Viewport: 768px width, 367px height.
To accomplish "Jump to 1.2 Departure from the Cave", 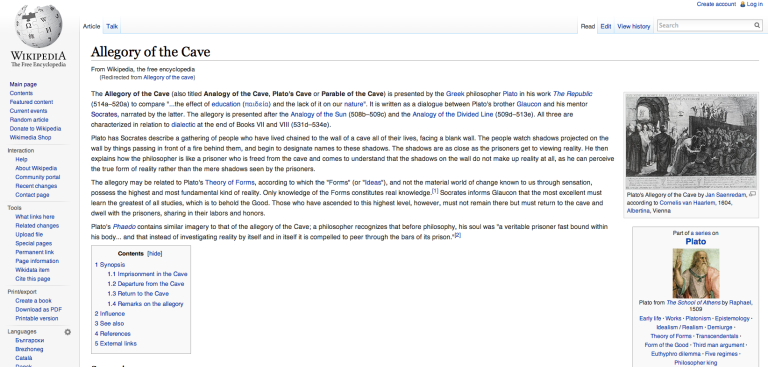I will click(x=146, y=284).
